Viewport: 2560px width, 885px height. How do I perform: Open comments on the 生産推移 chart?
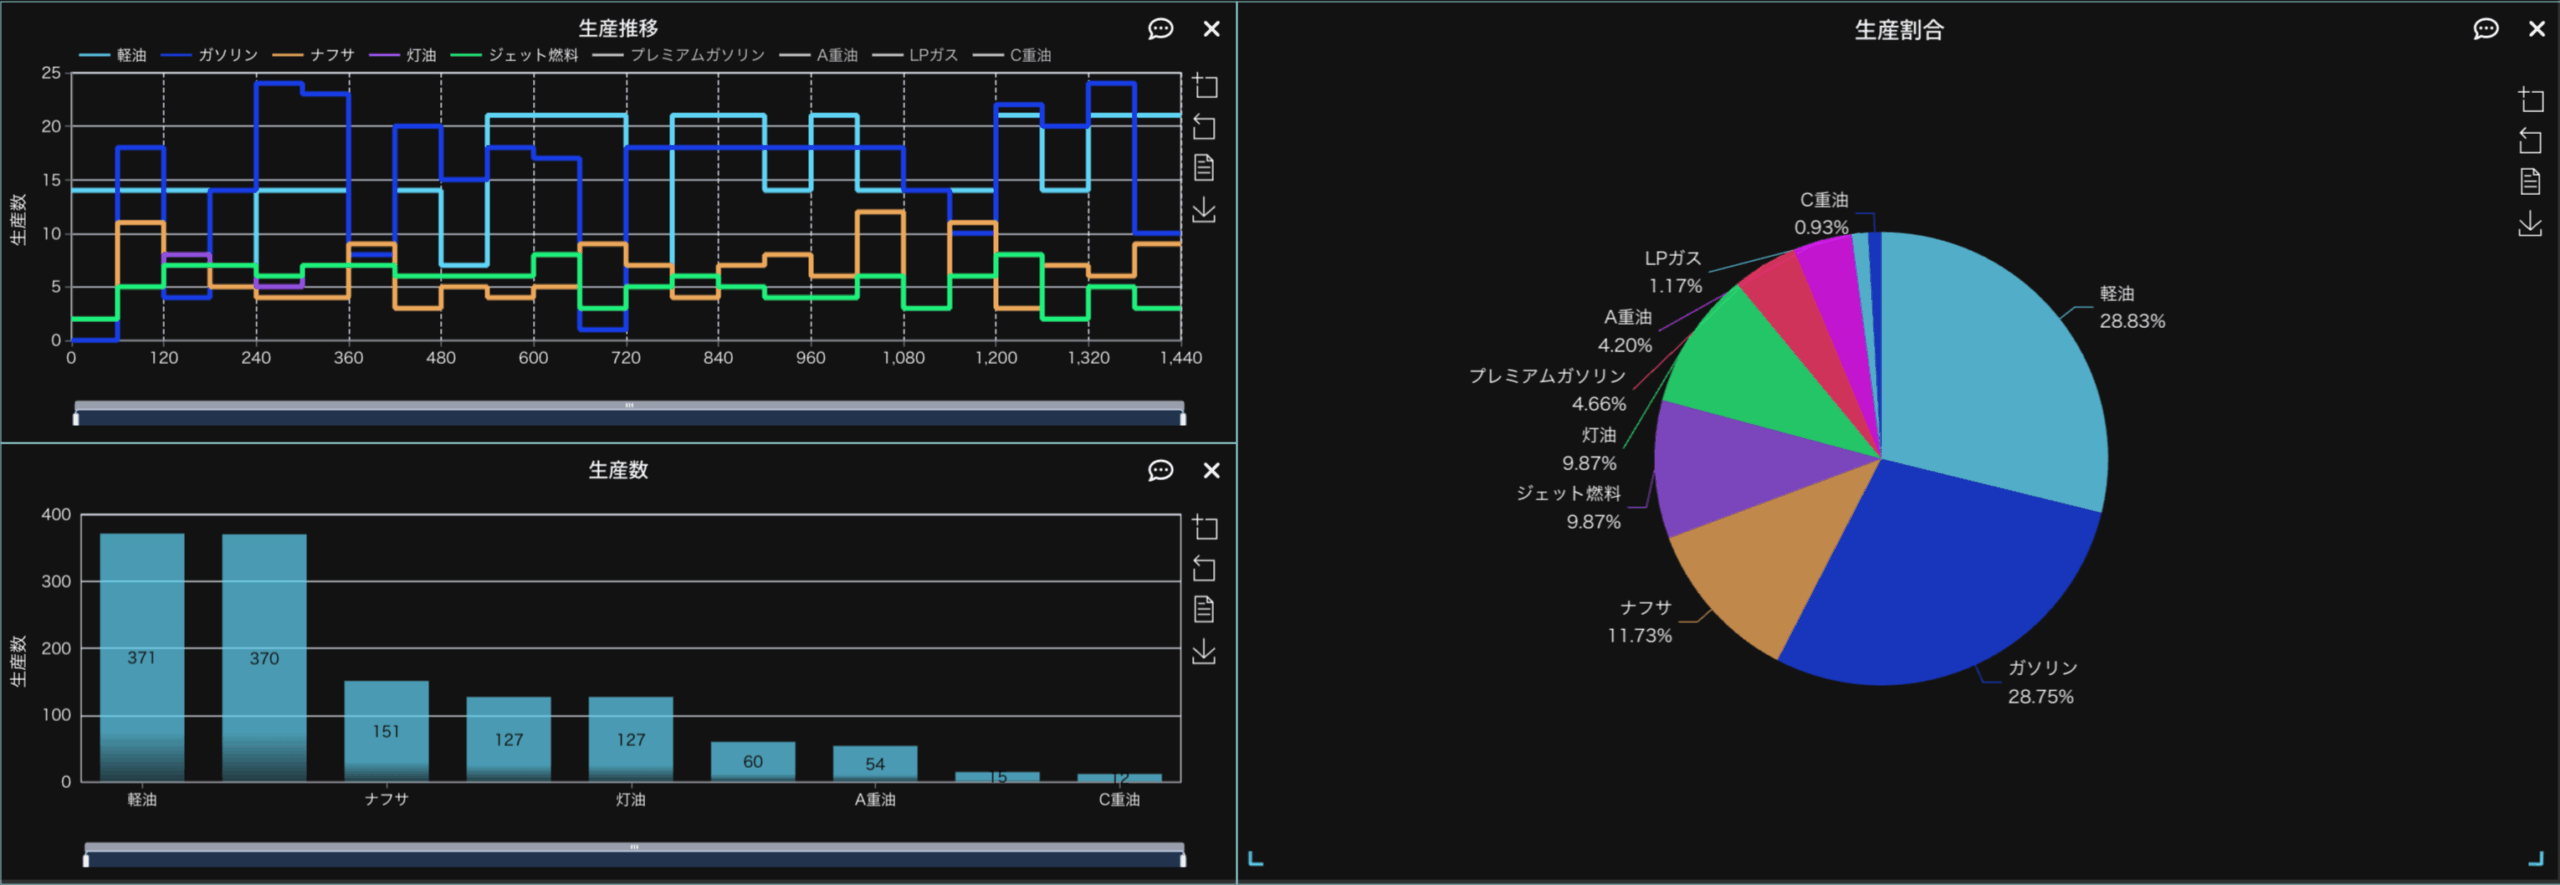click(1160, 29)
